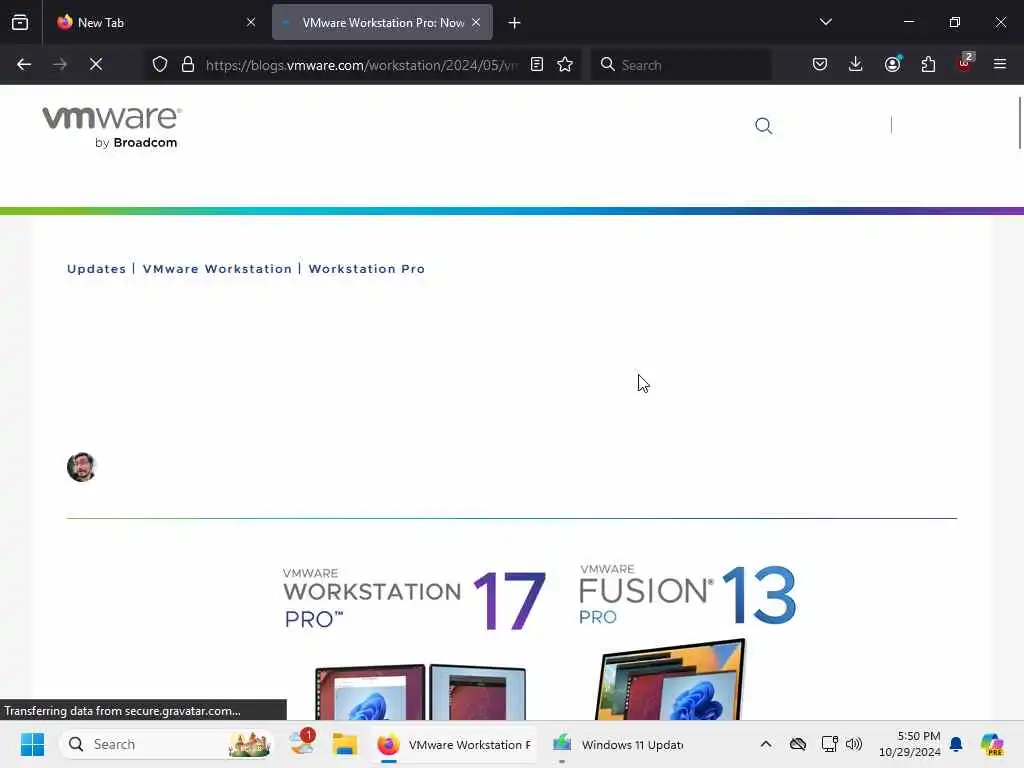Open a new tab with plus button
Image resolution: width=1024 pixels, height=768 pixels.
(514, 23)
